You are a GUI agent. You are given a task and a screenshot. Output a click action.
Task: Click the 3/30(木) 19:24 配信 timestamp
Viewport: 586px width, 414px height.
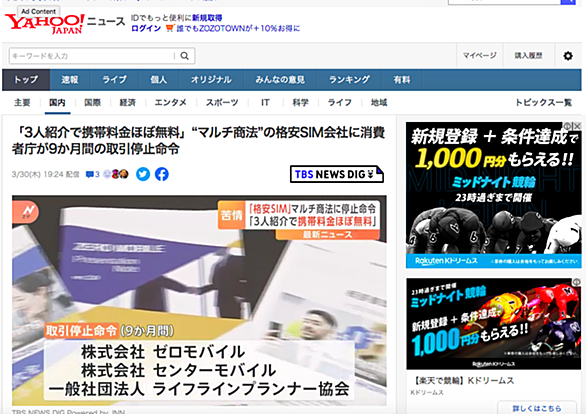(46, 174)
